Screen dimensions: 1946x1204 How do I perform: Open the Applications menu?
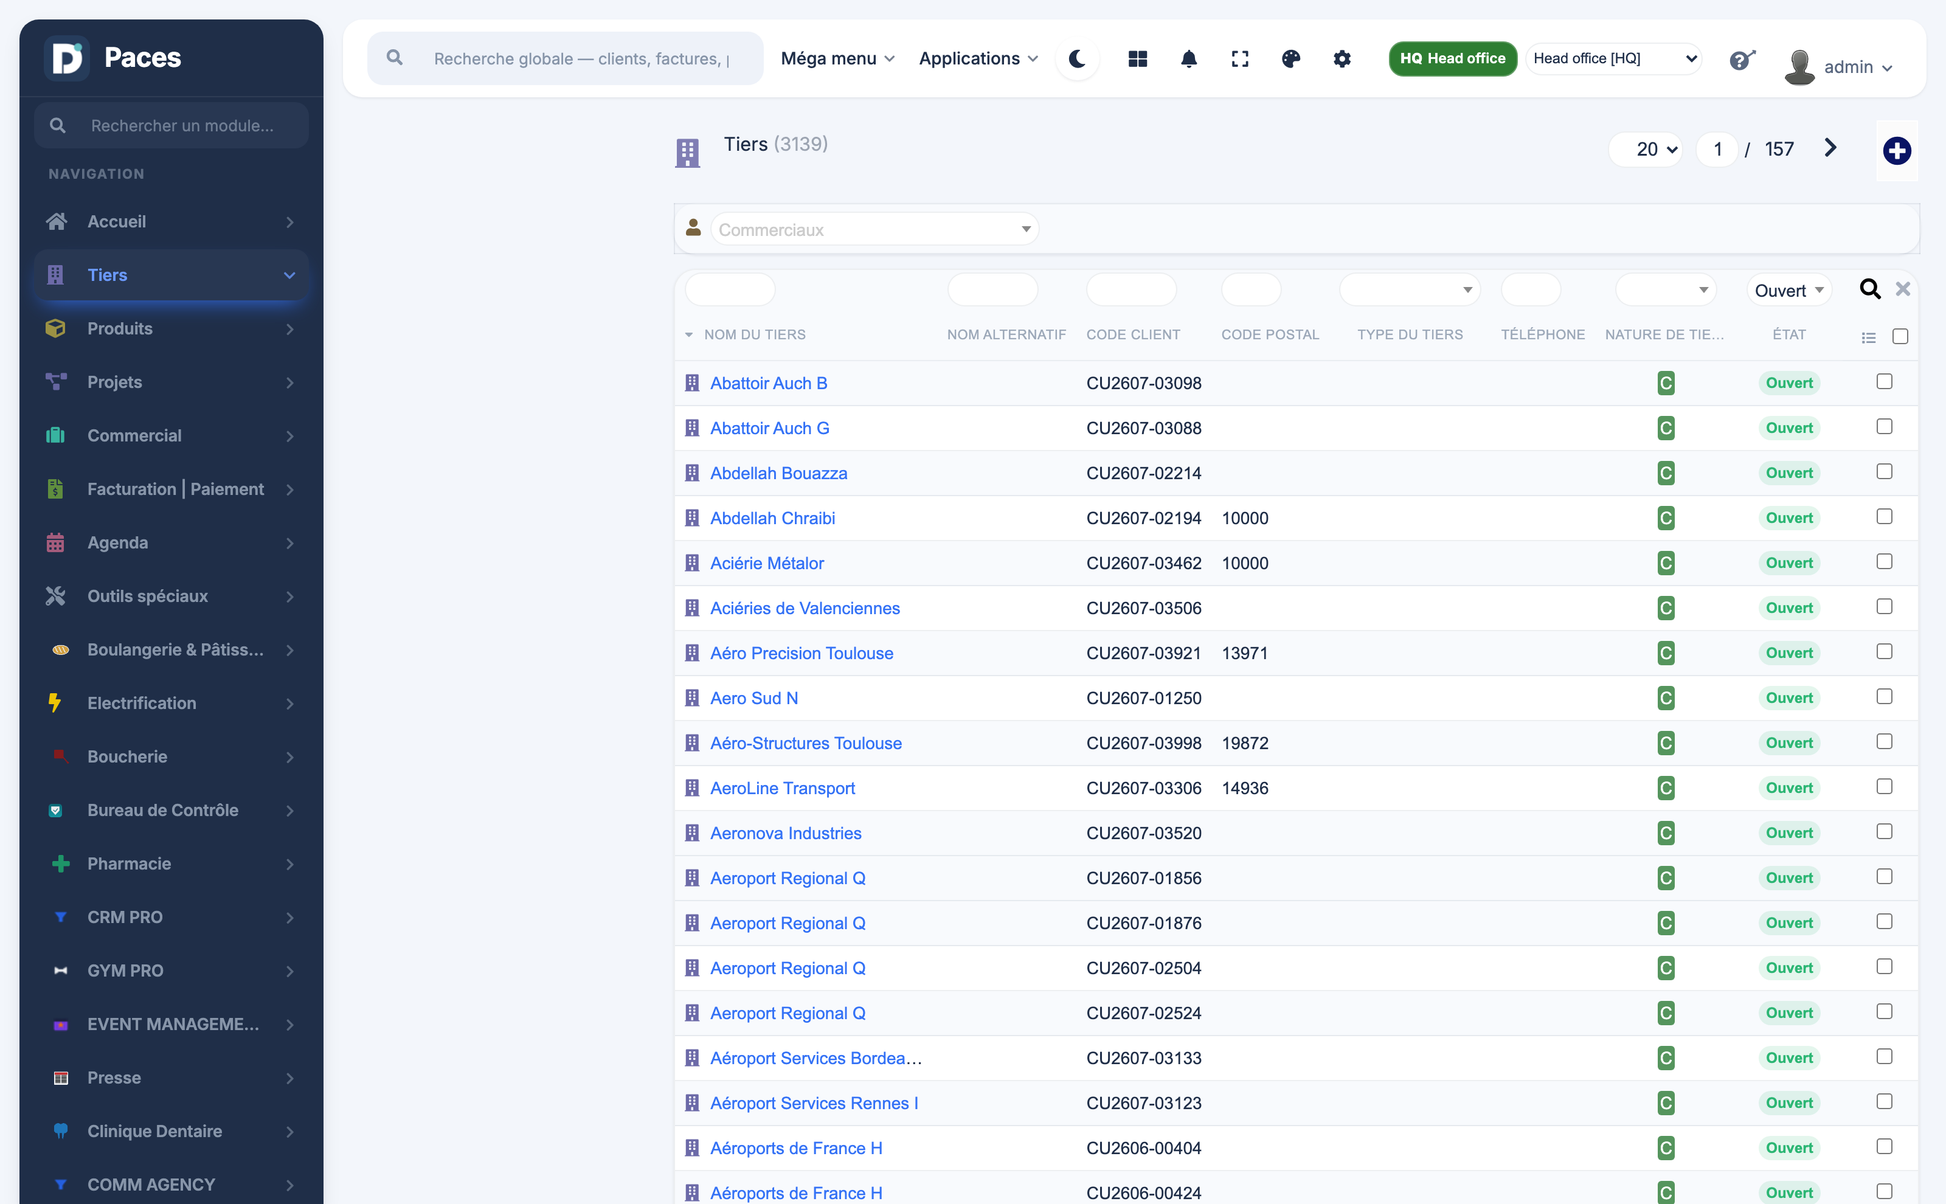click(x=978, y=58)
